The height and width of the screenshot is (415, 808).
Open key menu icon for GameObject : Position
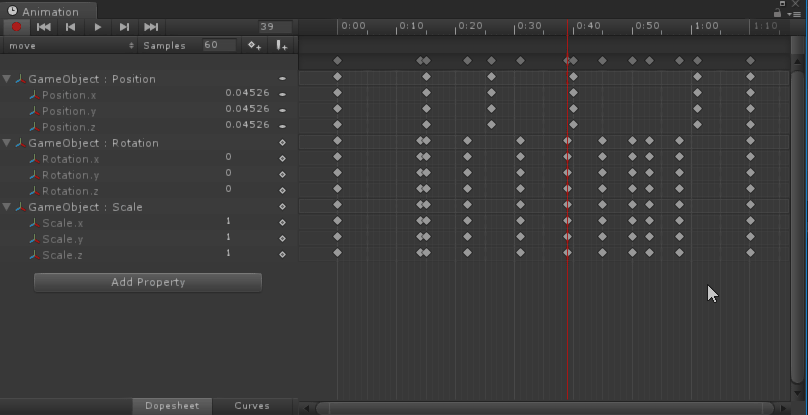pos(282,79)
